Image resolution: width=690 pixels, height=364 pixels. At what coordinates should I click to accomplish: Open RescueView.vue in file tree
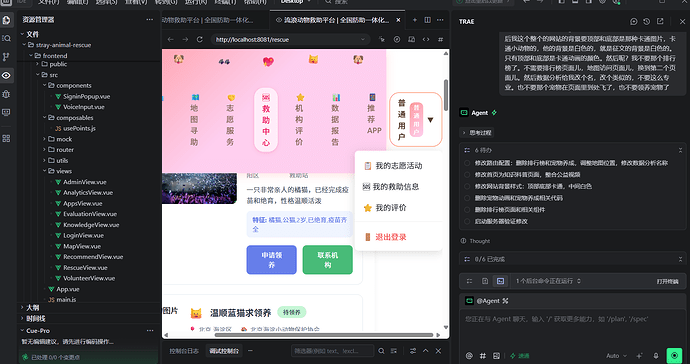[85, 268]
